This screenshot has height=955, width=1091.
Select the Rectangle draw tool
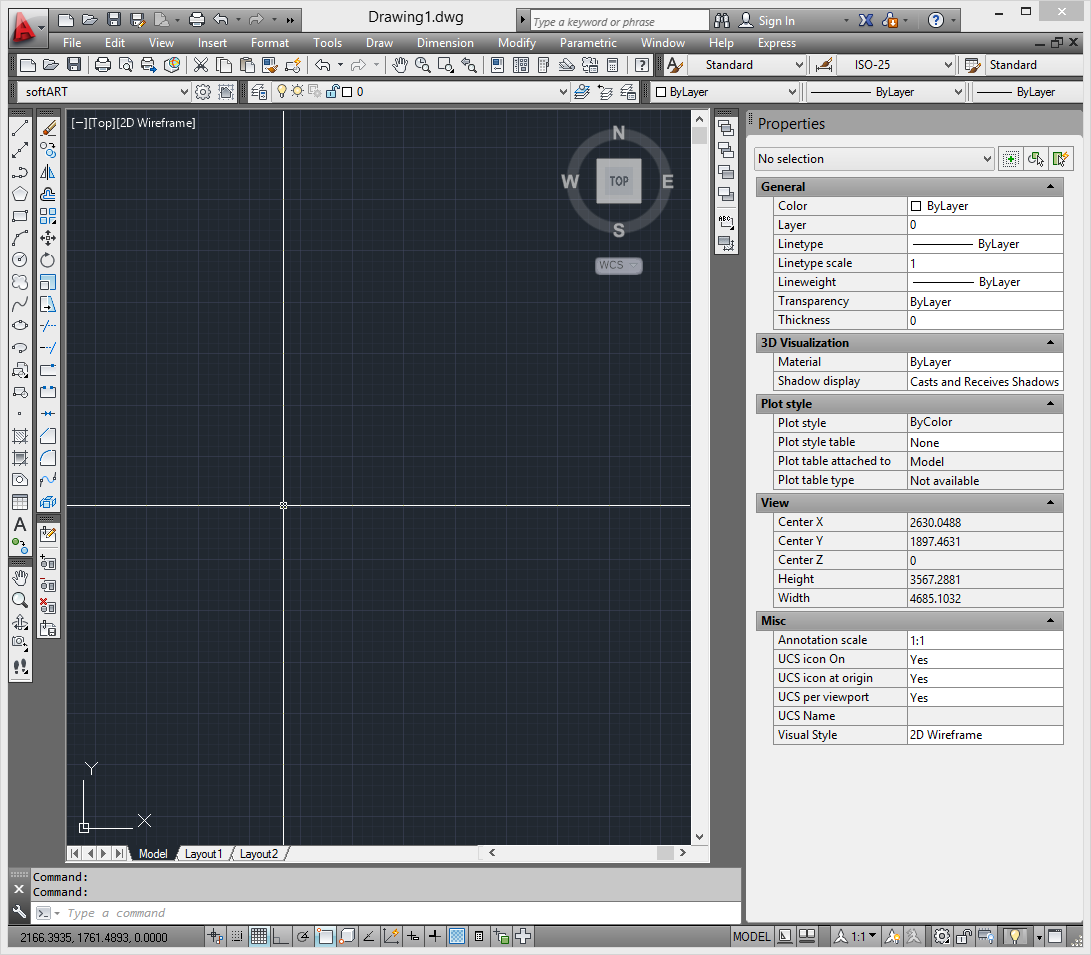pos(20,216)
